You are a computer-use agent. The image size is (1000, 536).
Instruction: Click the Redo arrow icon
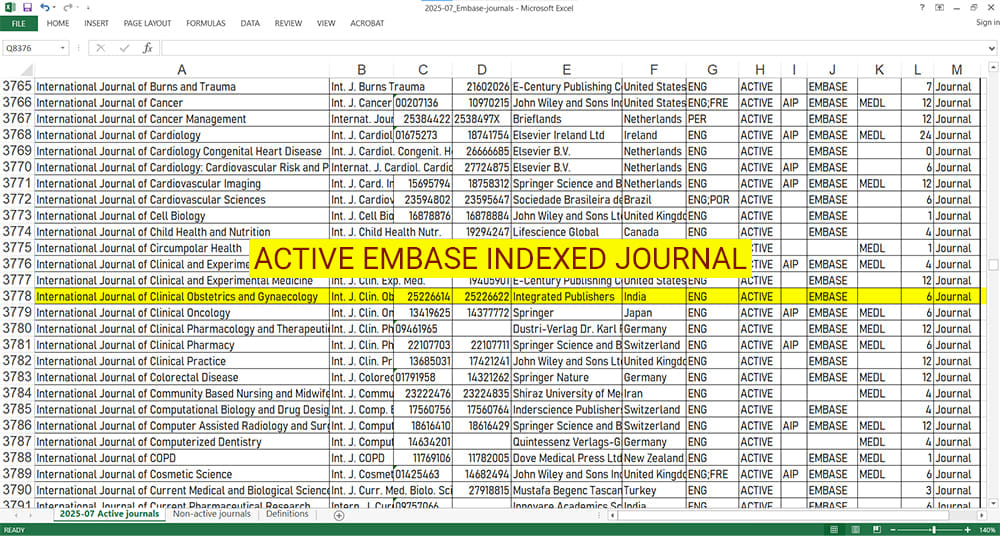(68, 8)
